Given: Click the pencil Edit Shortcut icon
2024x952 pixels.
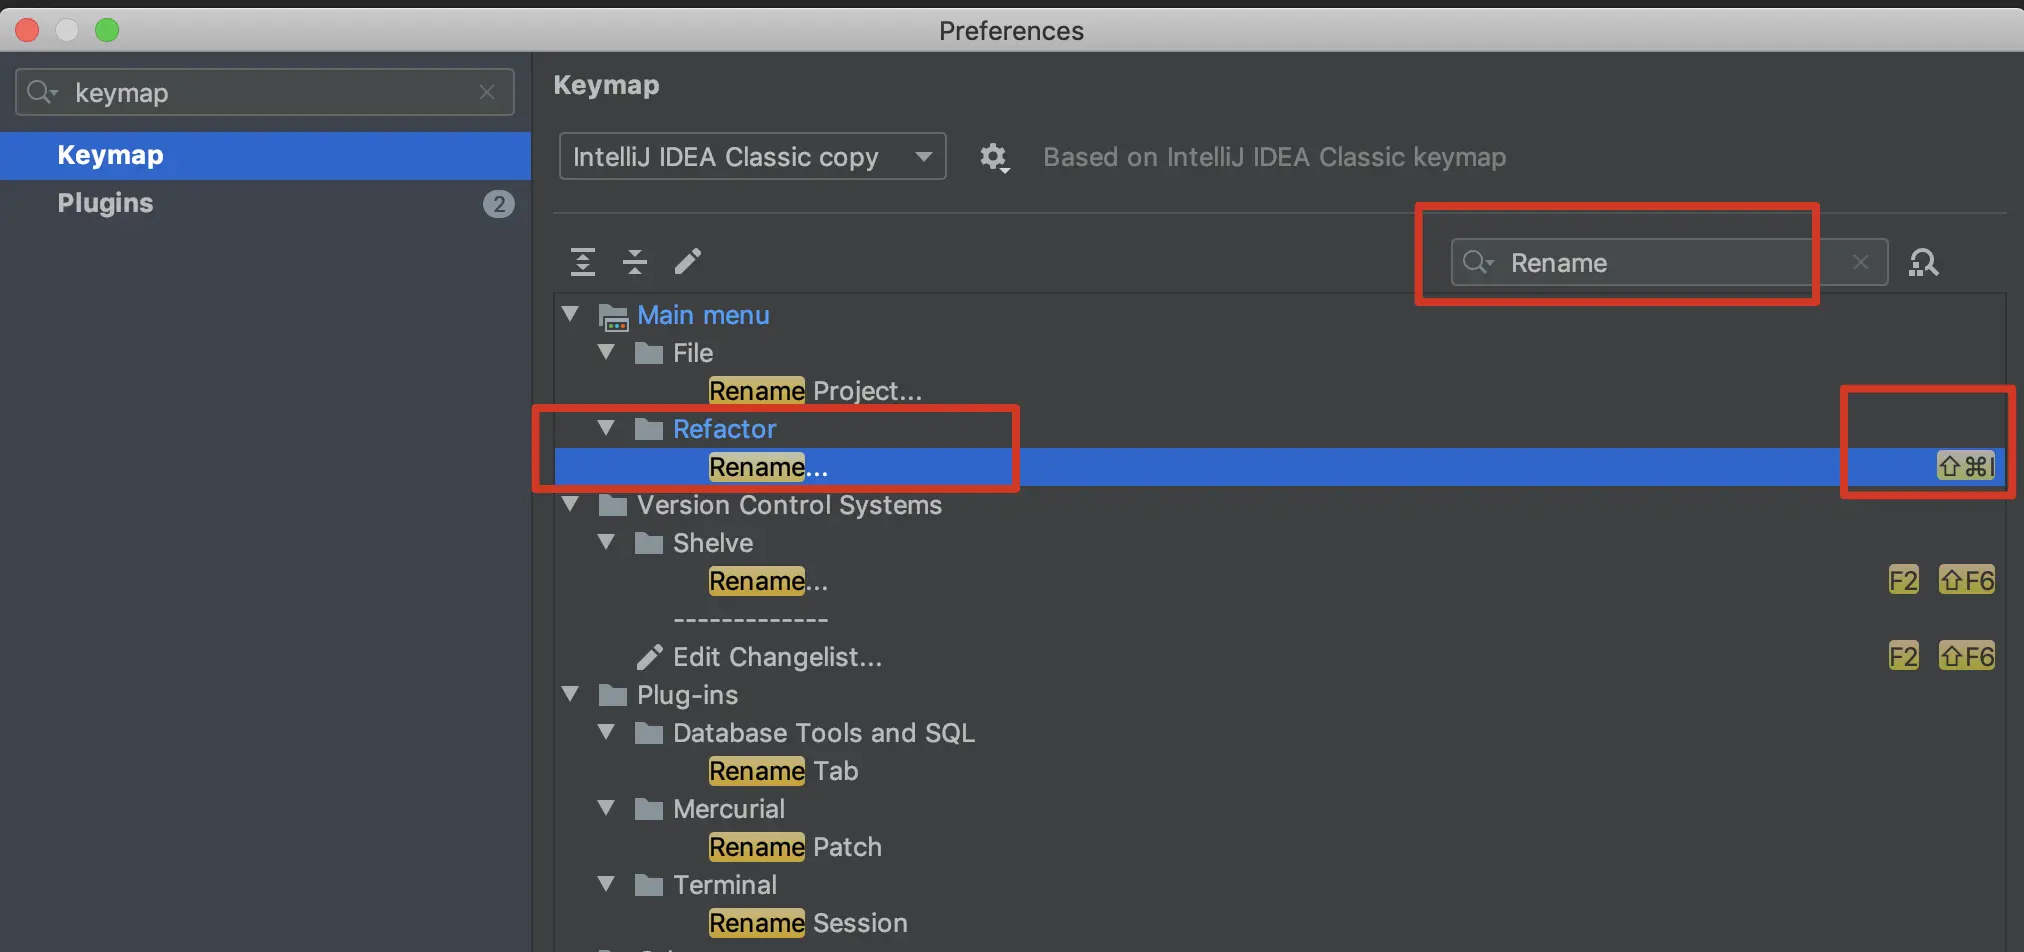Looking at the screenshot, I should click(688, 262).
